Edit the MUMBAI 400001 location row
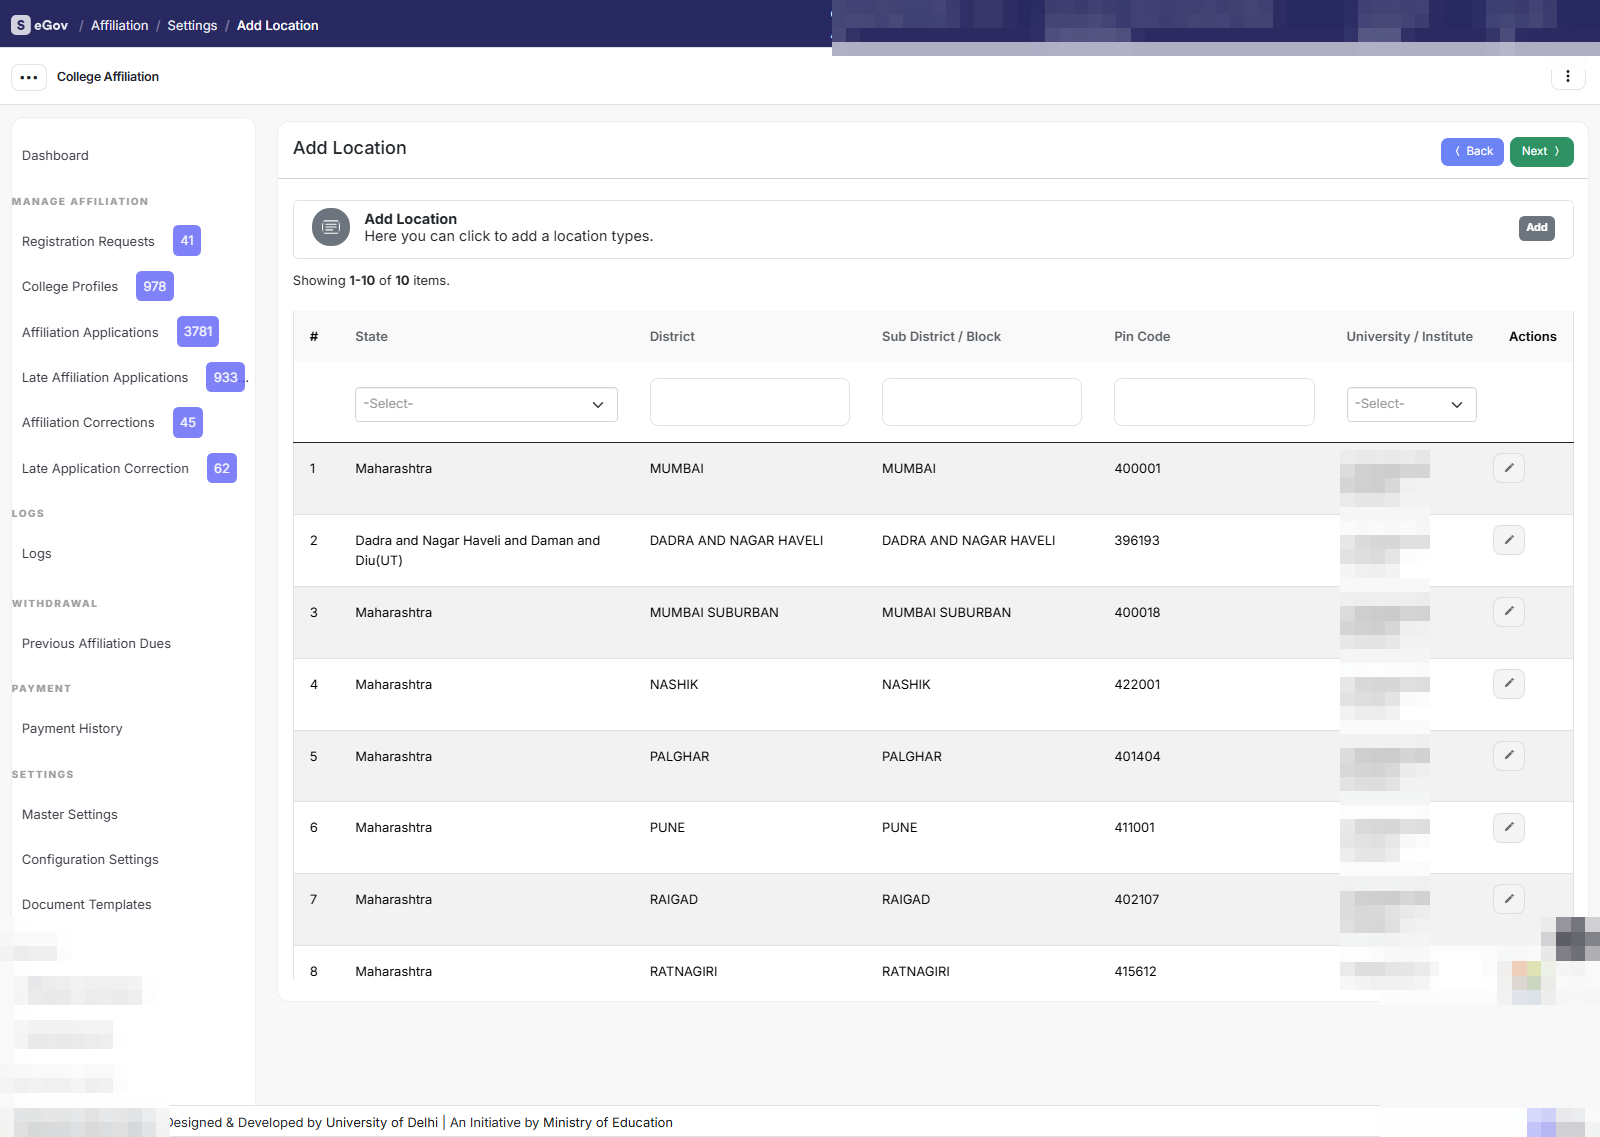Screen dimensions: 1600x1137 pos(1509,468)
